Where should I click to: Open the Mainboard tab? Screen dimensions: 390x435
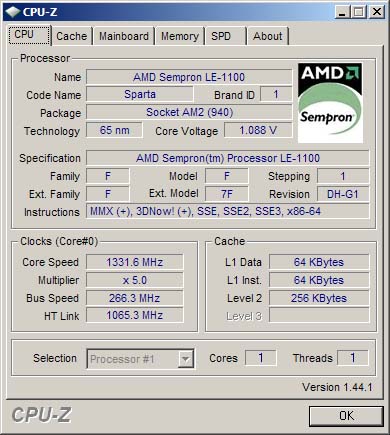tap(124, 36)
